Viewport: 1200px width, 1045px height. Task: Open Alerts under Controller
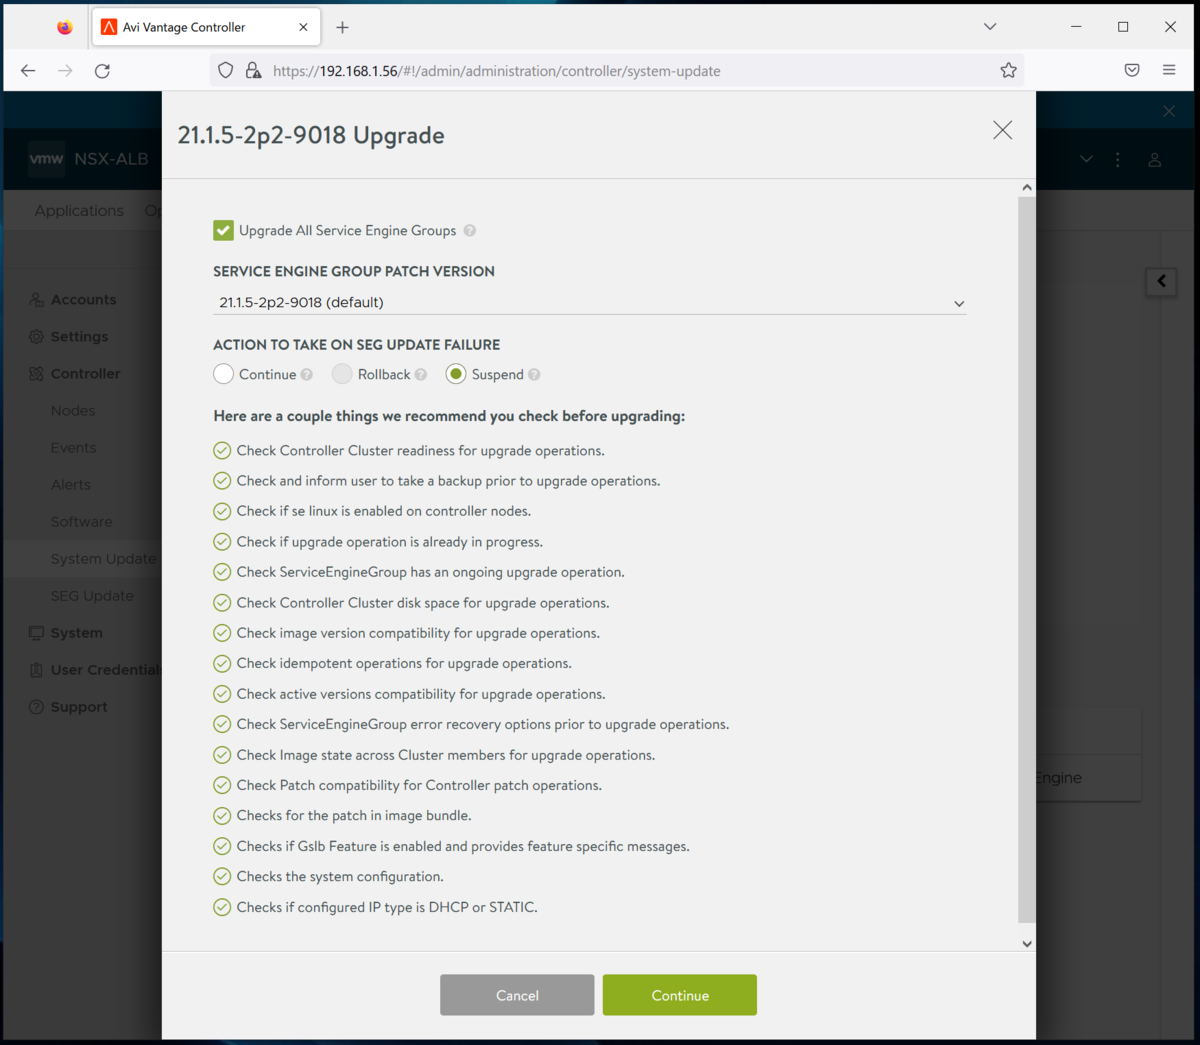pos(70,485)
